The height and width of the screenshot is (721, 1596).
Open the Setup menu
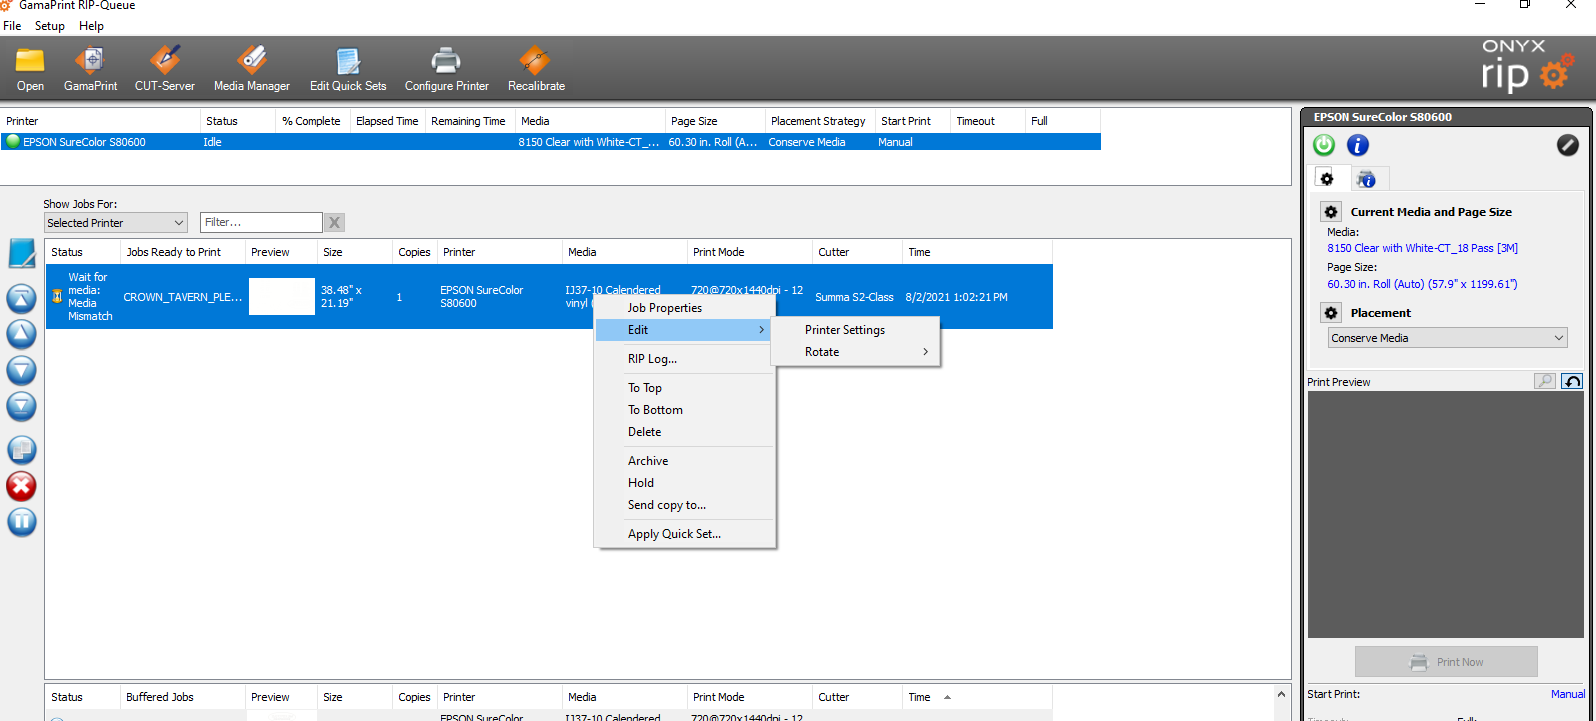point(50,26)
